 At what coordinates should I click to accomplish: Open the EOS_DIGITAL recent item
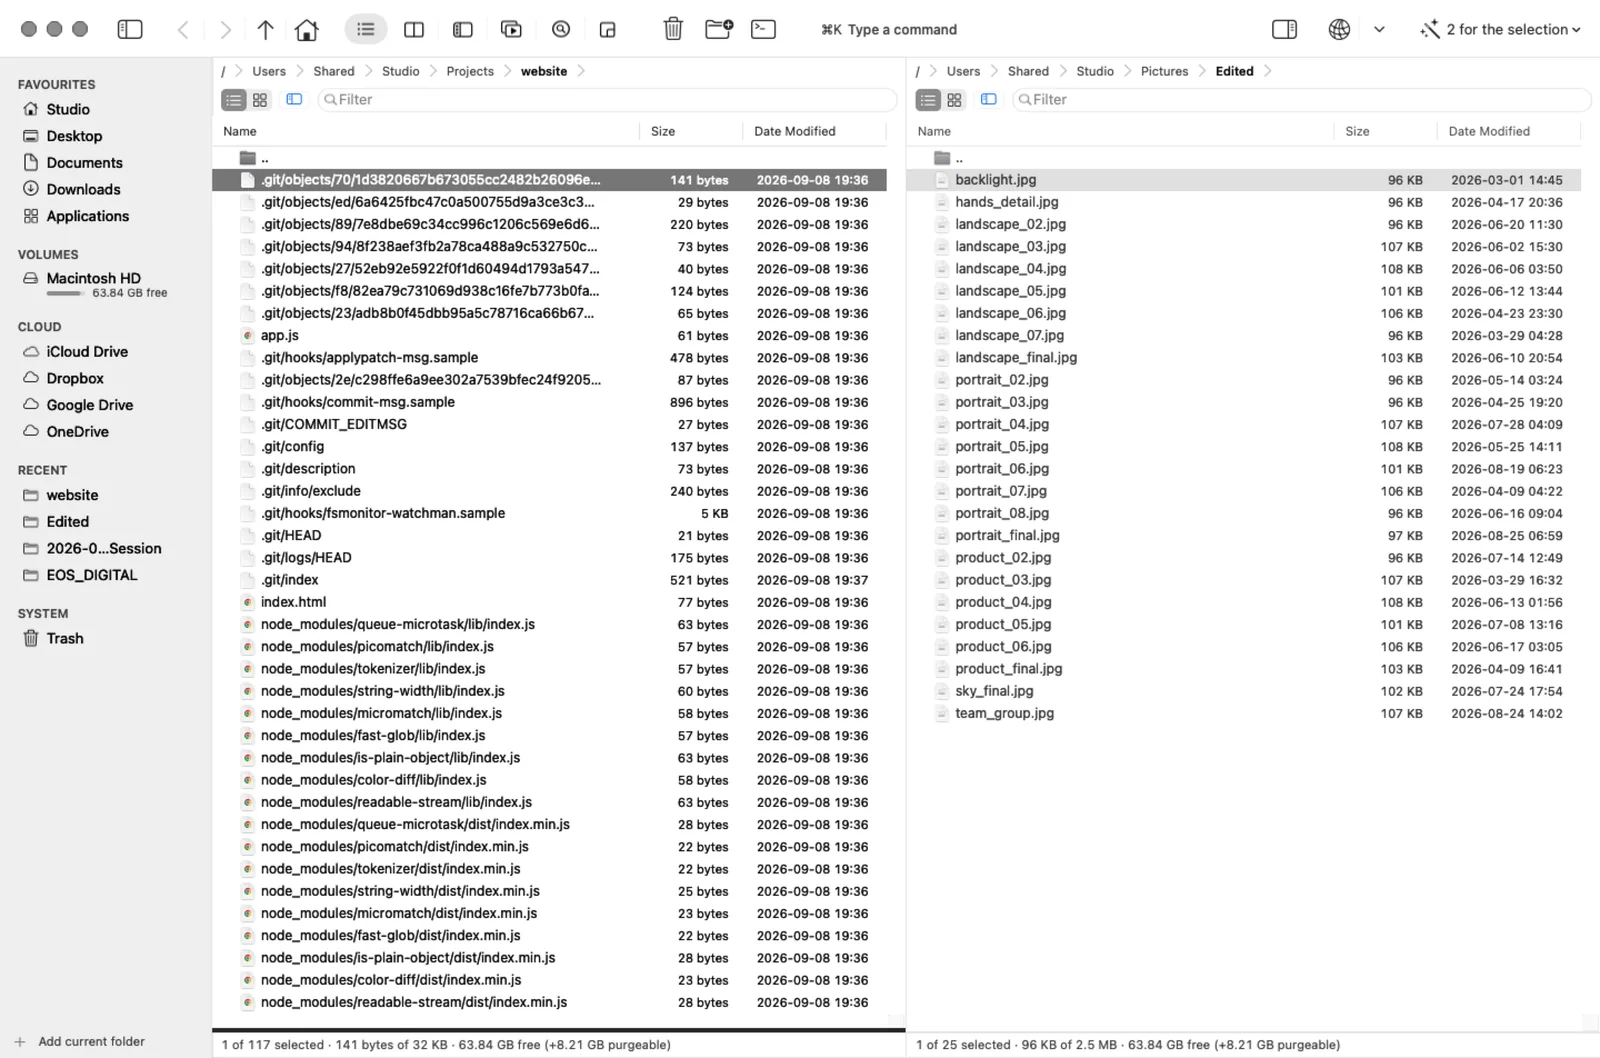pos(91,575)
